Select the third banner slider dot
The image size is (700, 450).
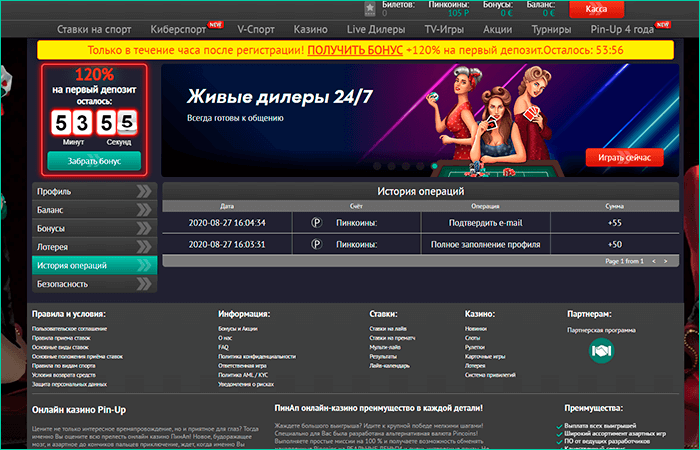point(406,166)
